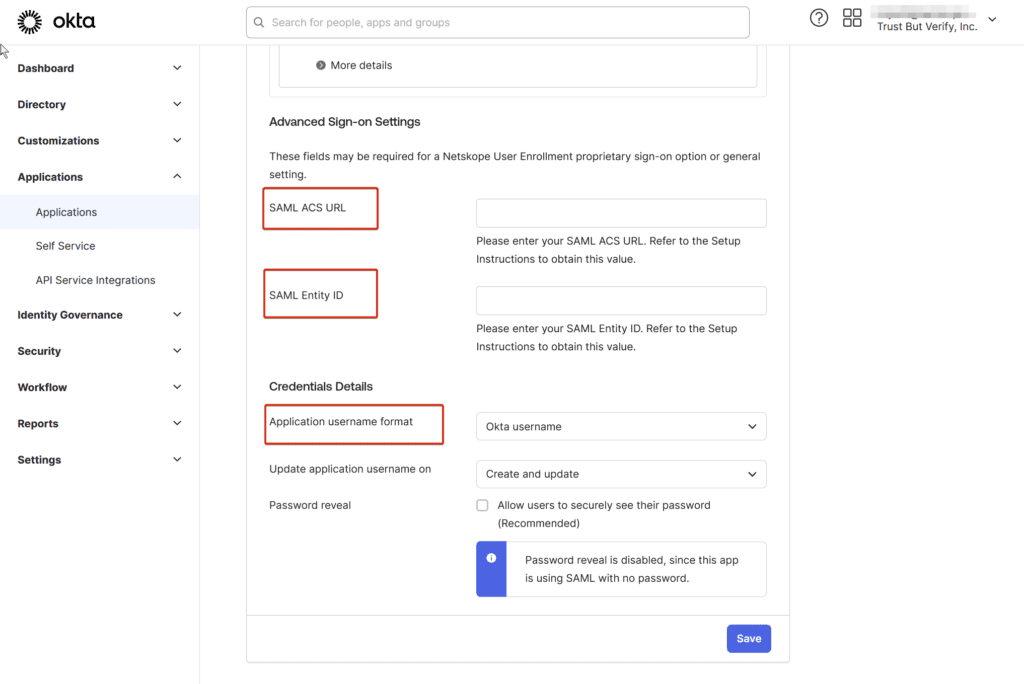
Task: Select Self Service in the sidebar
Action: 65,245
